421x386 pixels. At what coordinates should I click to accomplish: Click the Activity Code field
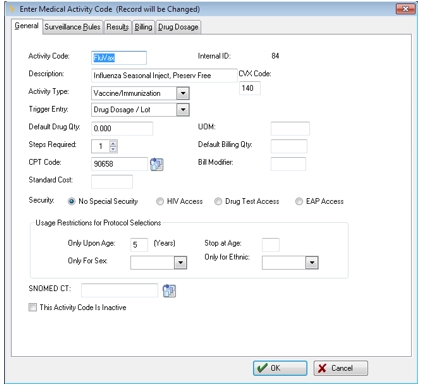point(119,58)
